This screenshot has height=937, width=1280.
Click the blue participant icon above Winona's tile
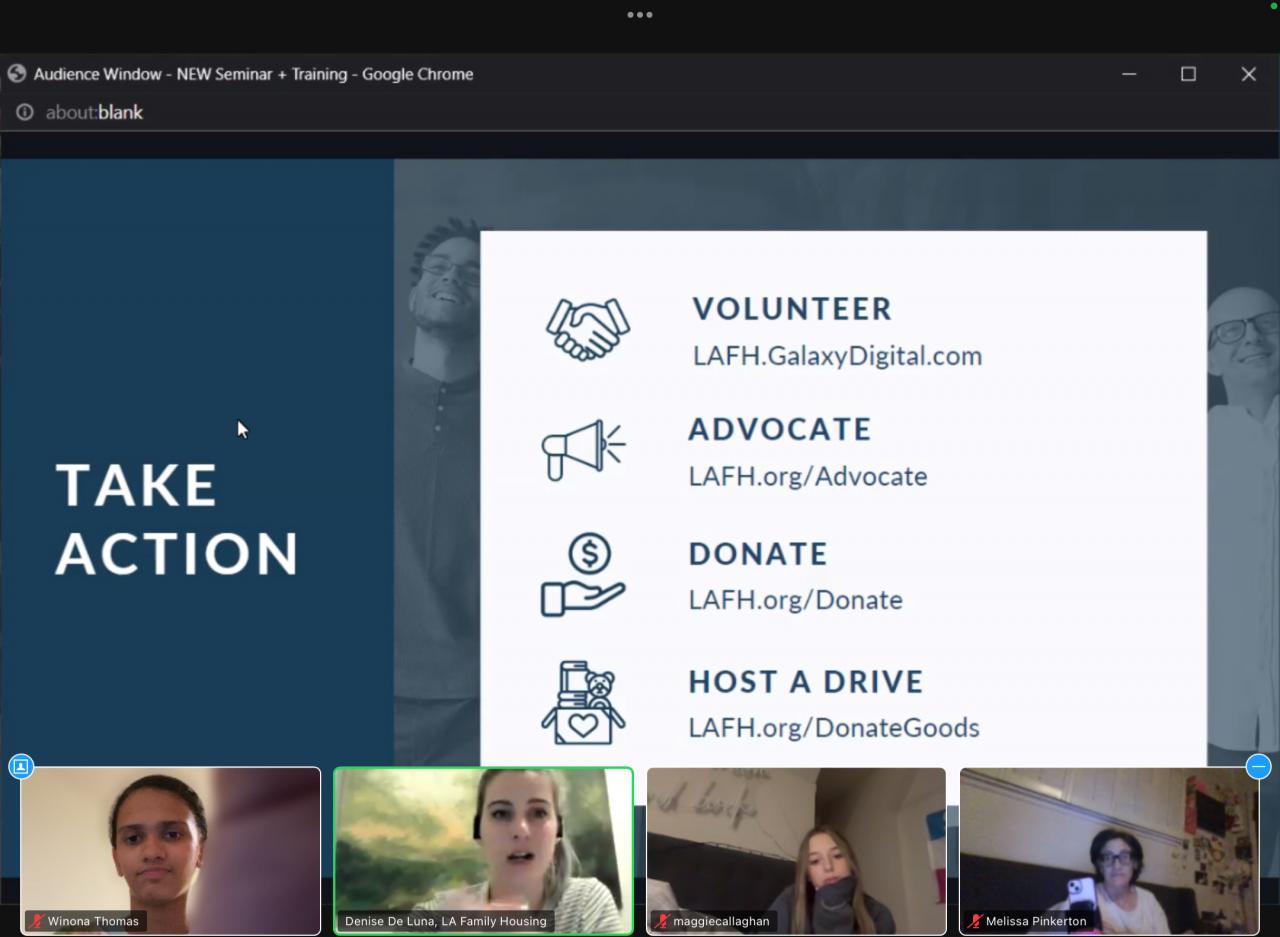[21, 767]
